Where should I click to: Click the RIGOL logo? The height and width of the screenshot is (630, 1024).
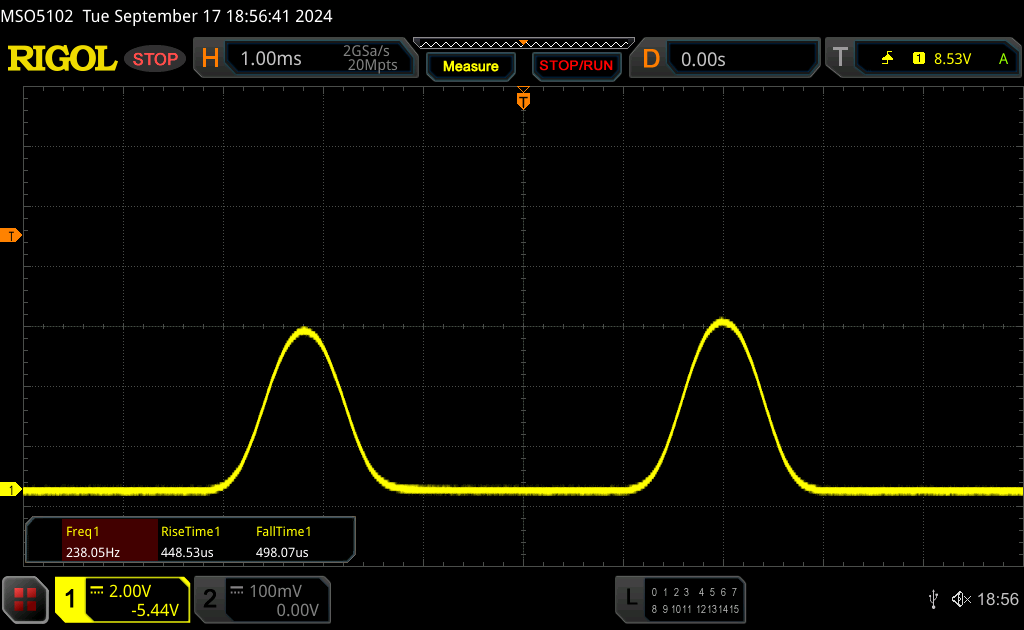coord(62,59)
